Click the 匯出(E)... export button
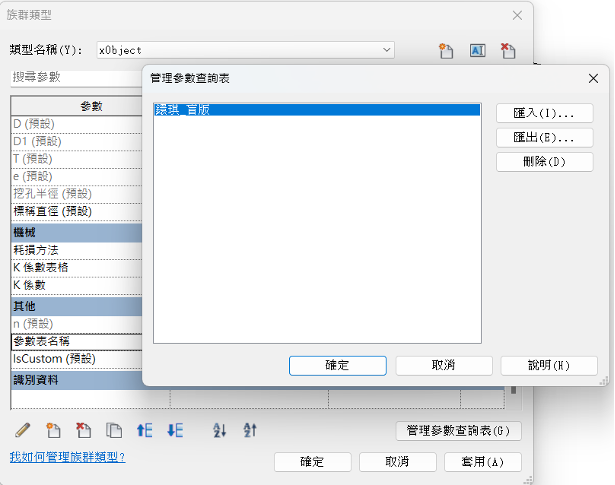The width and height of the screenshot is (615, 485). [544, 137]
